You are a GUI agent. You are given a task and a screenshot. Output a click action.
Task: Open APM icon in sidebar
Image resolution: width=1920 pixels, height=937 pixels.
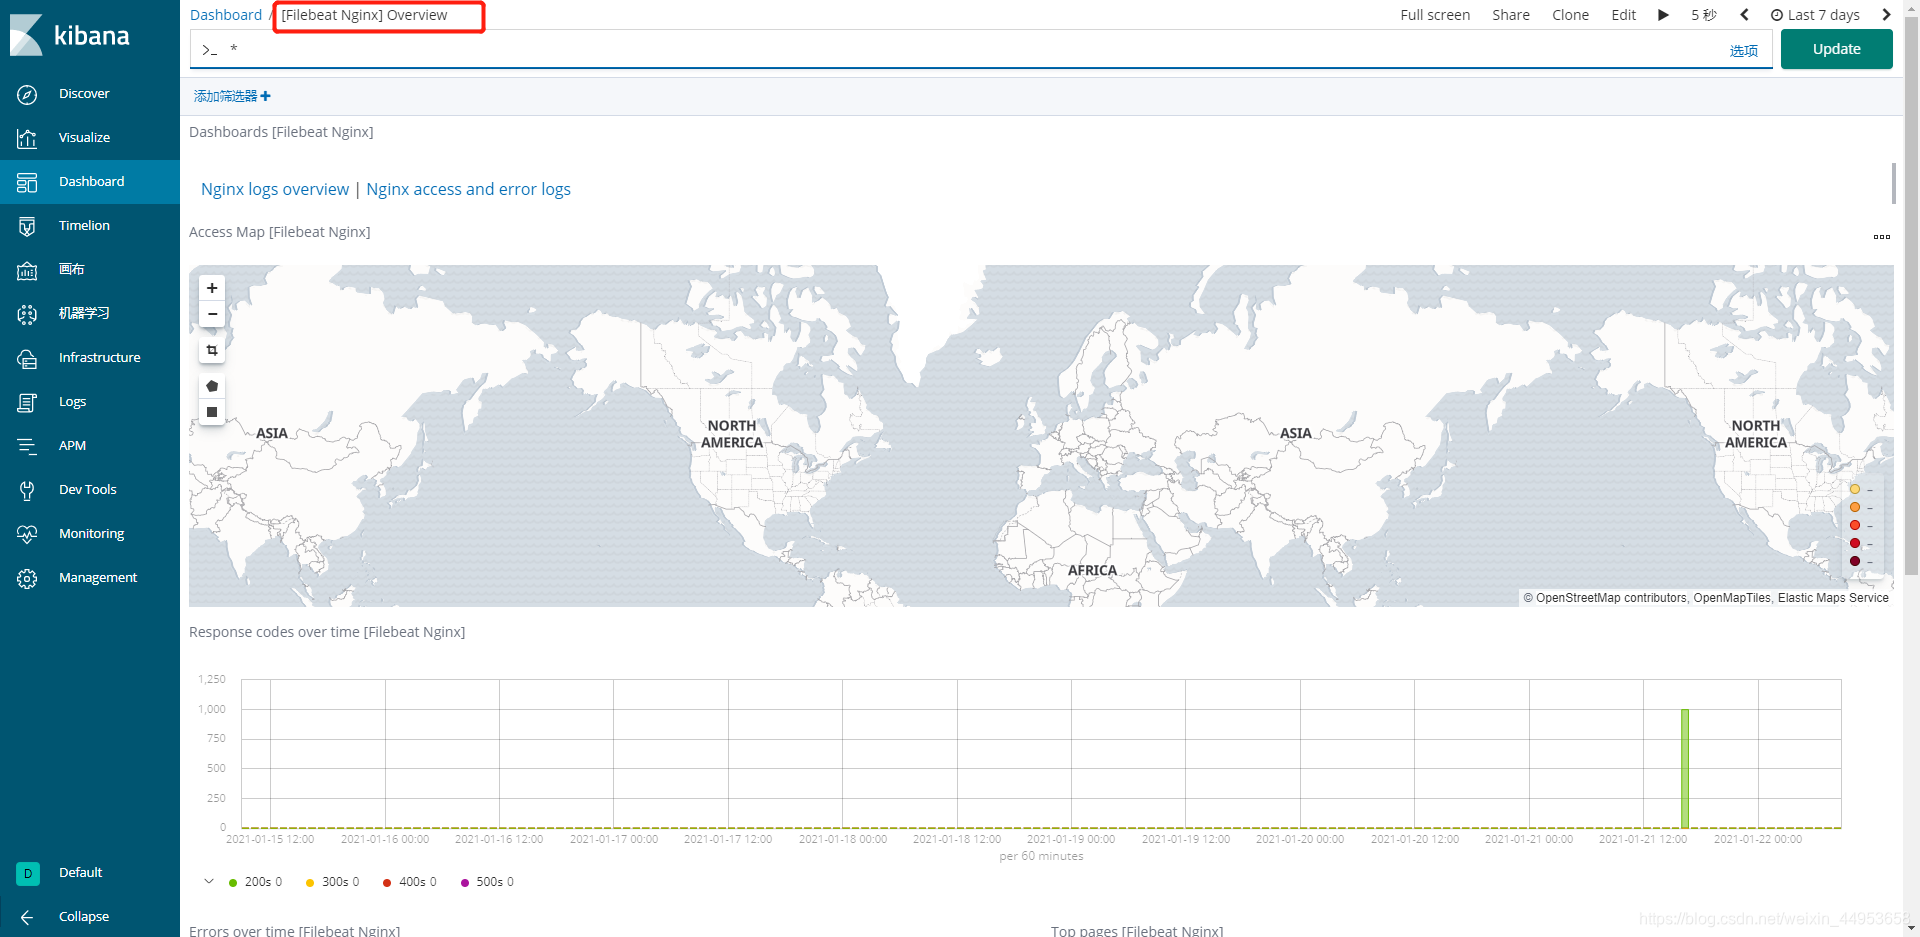click(27, 446)
